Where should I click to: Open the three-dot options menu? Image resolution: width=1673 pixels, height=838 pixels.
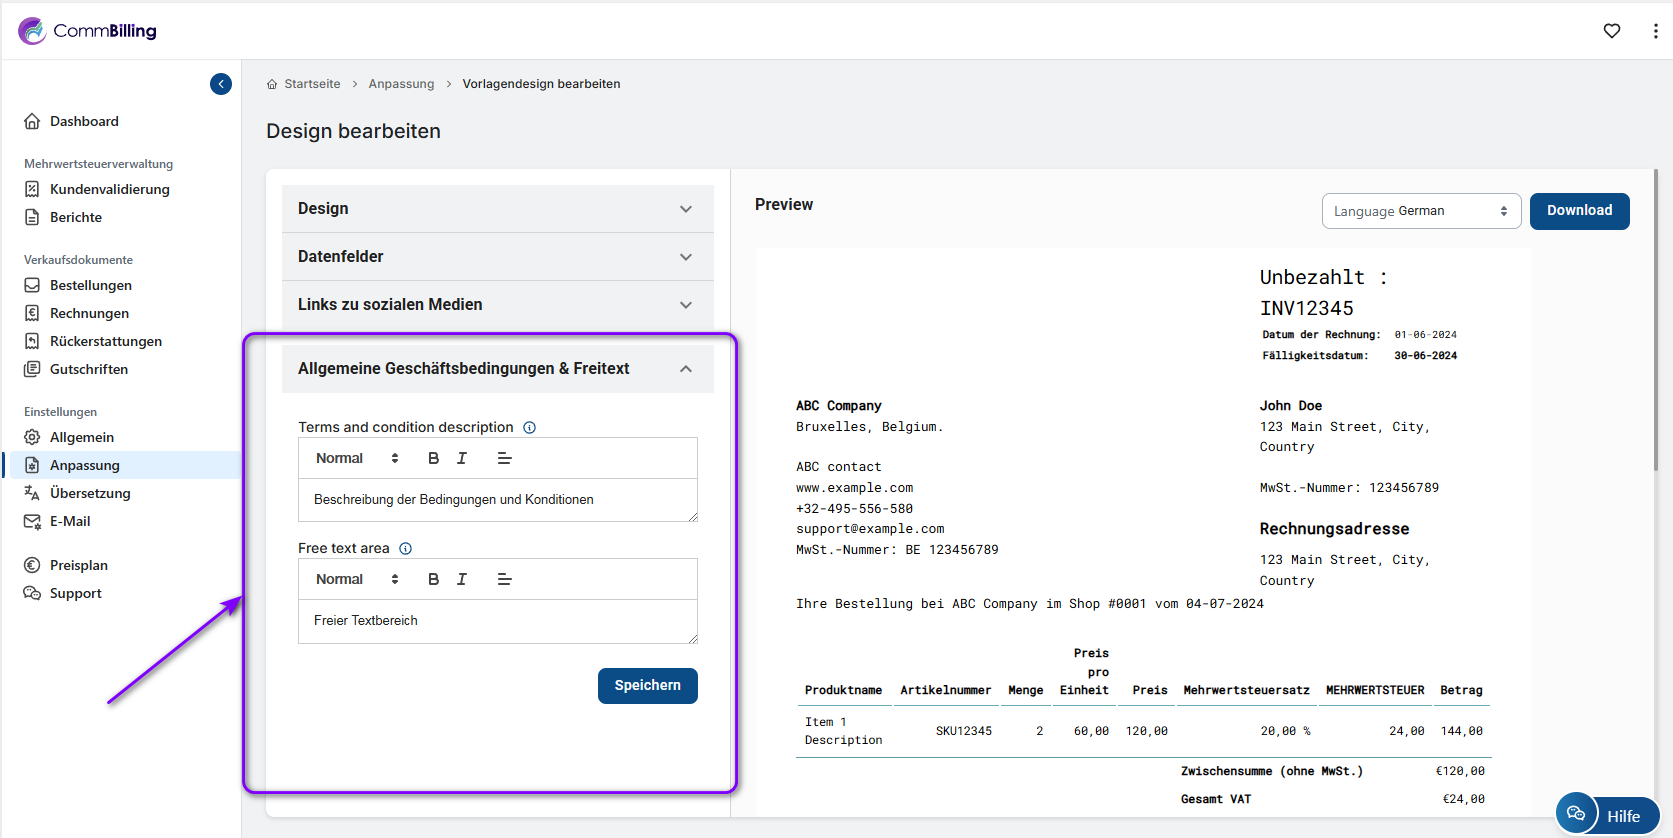click(x=1655, y=31)
